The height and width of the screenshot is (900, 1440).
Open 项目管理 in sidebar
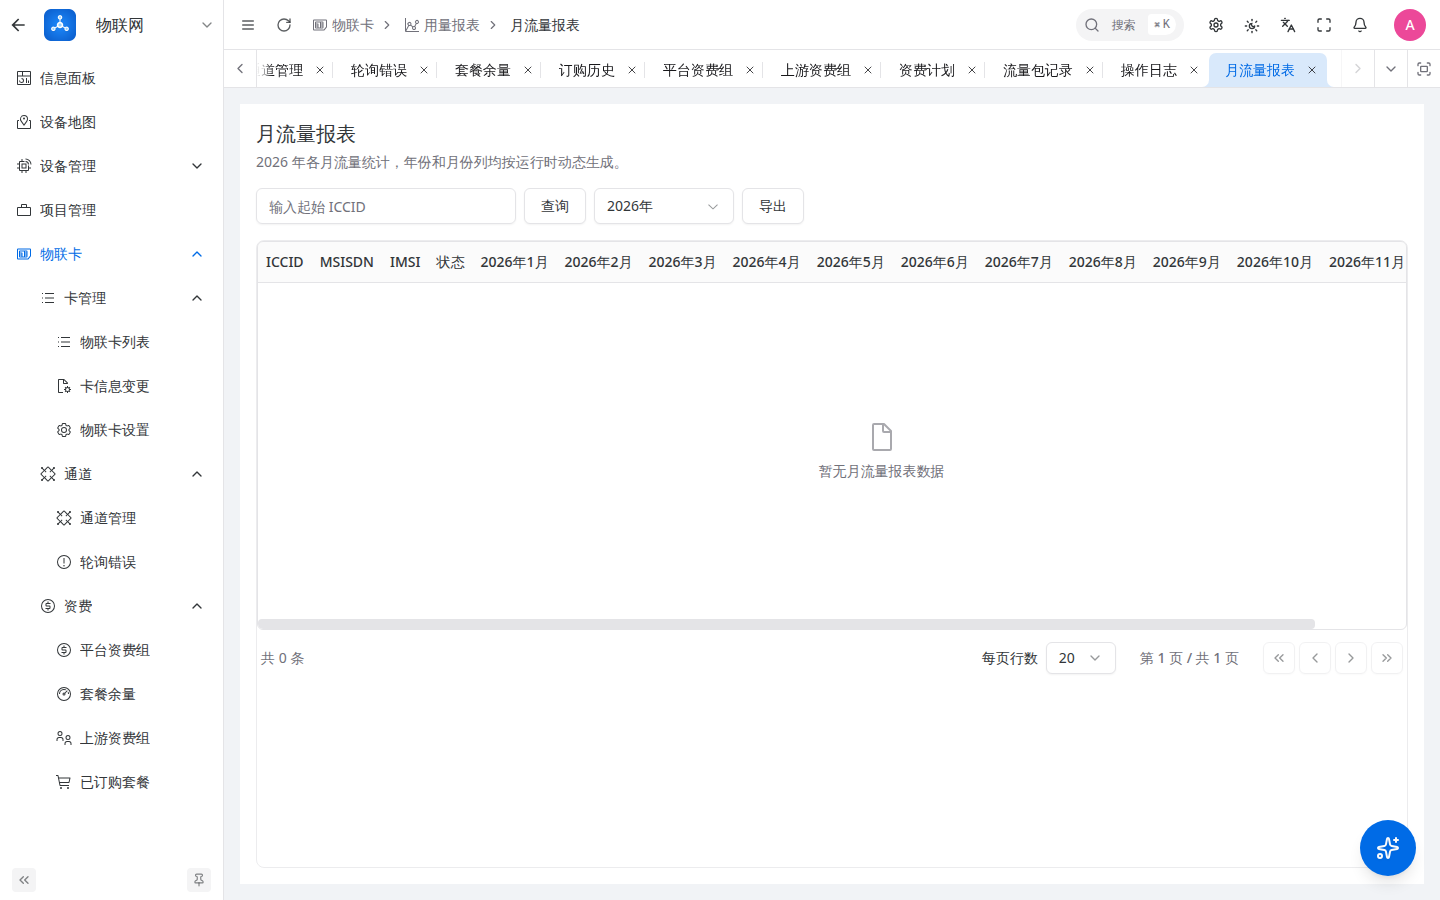tap(111, 210)
